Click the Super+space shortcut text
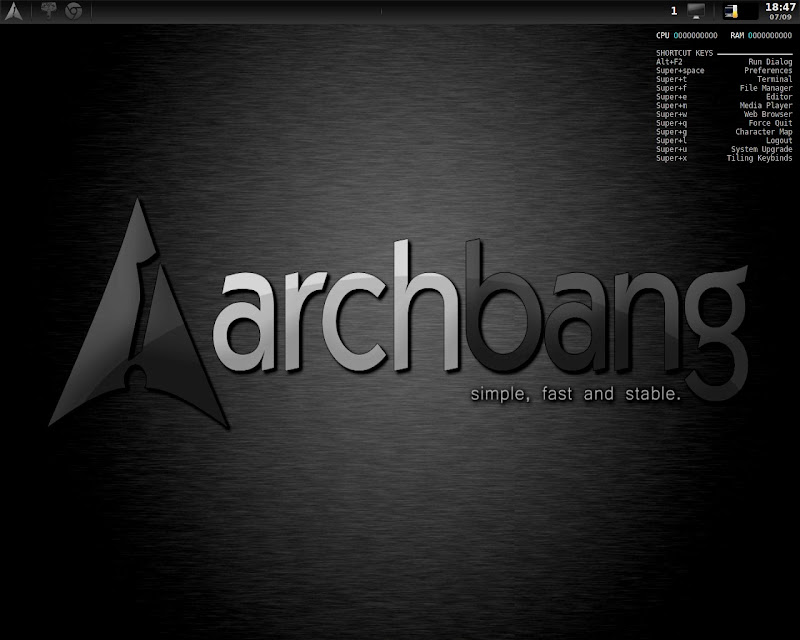This screenshot has height=640, width=800. tap(680, 70)
